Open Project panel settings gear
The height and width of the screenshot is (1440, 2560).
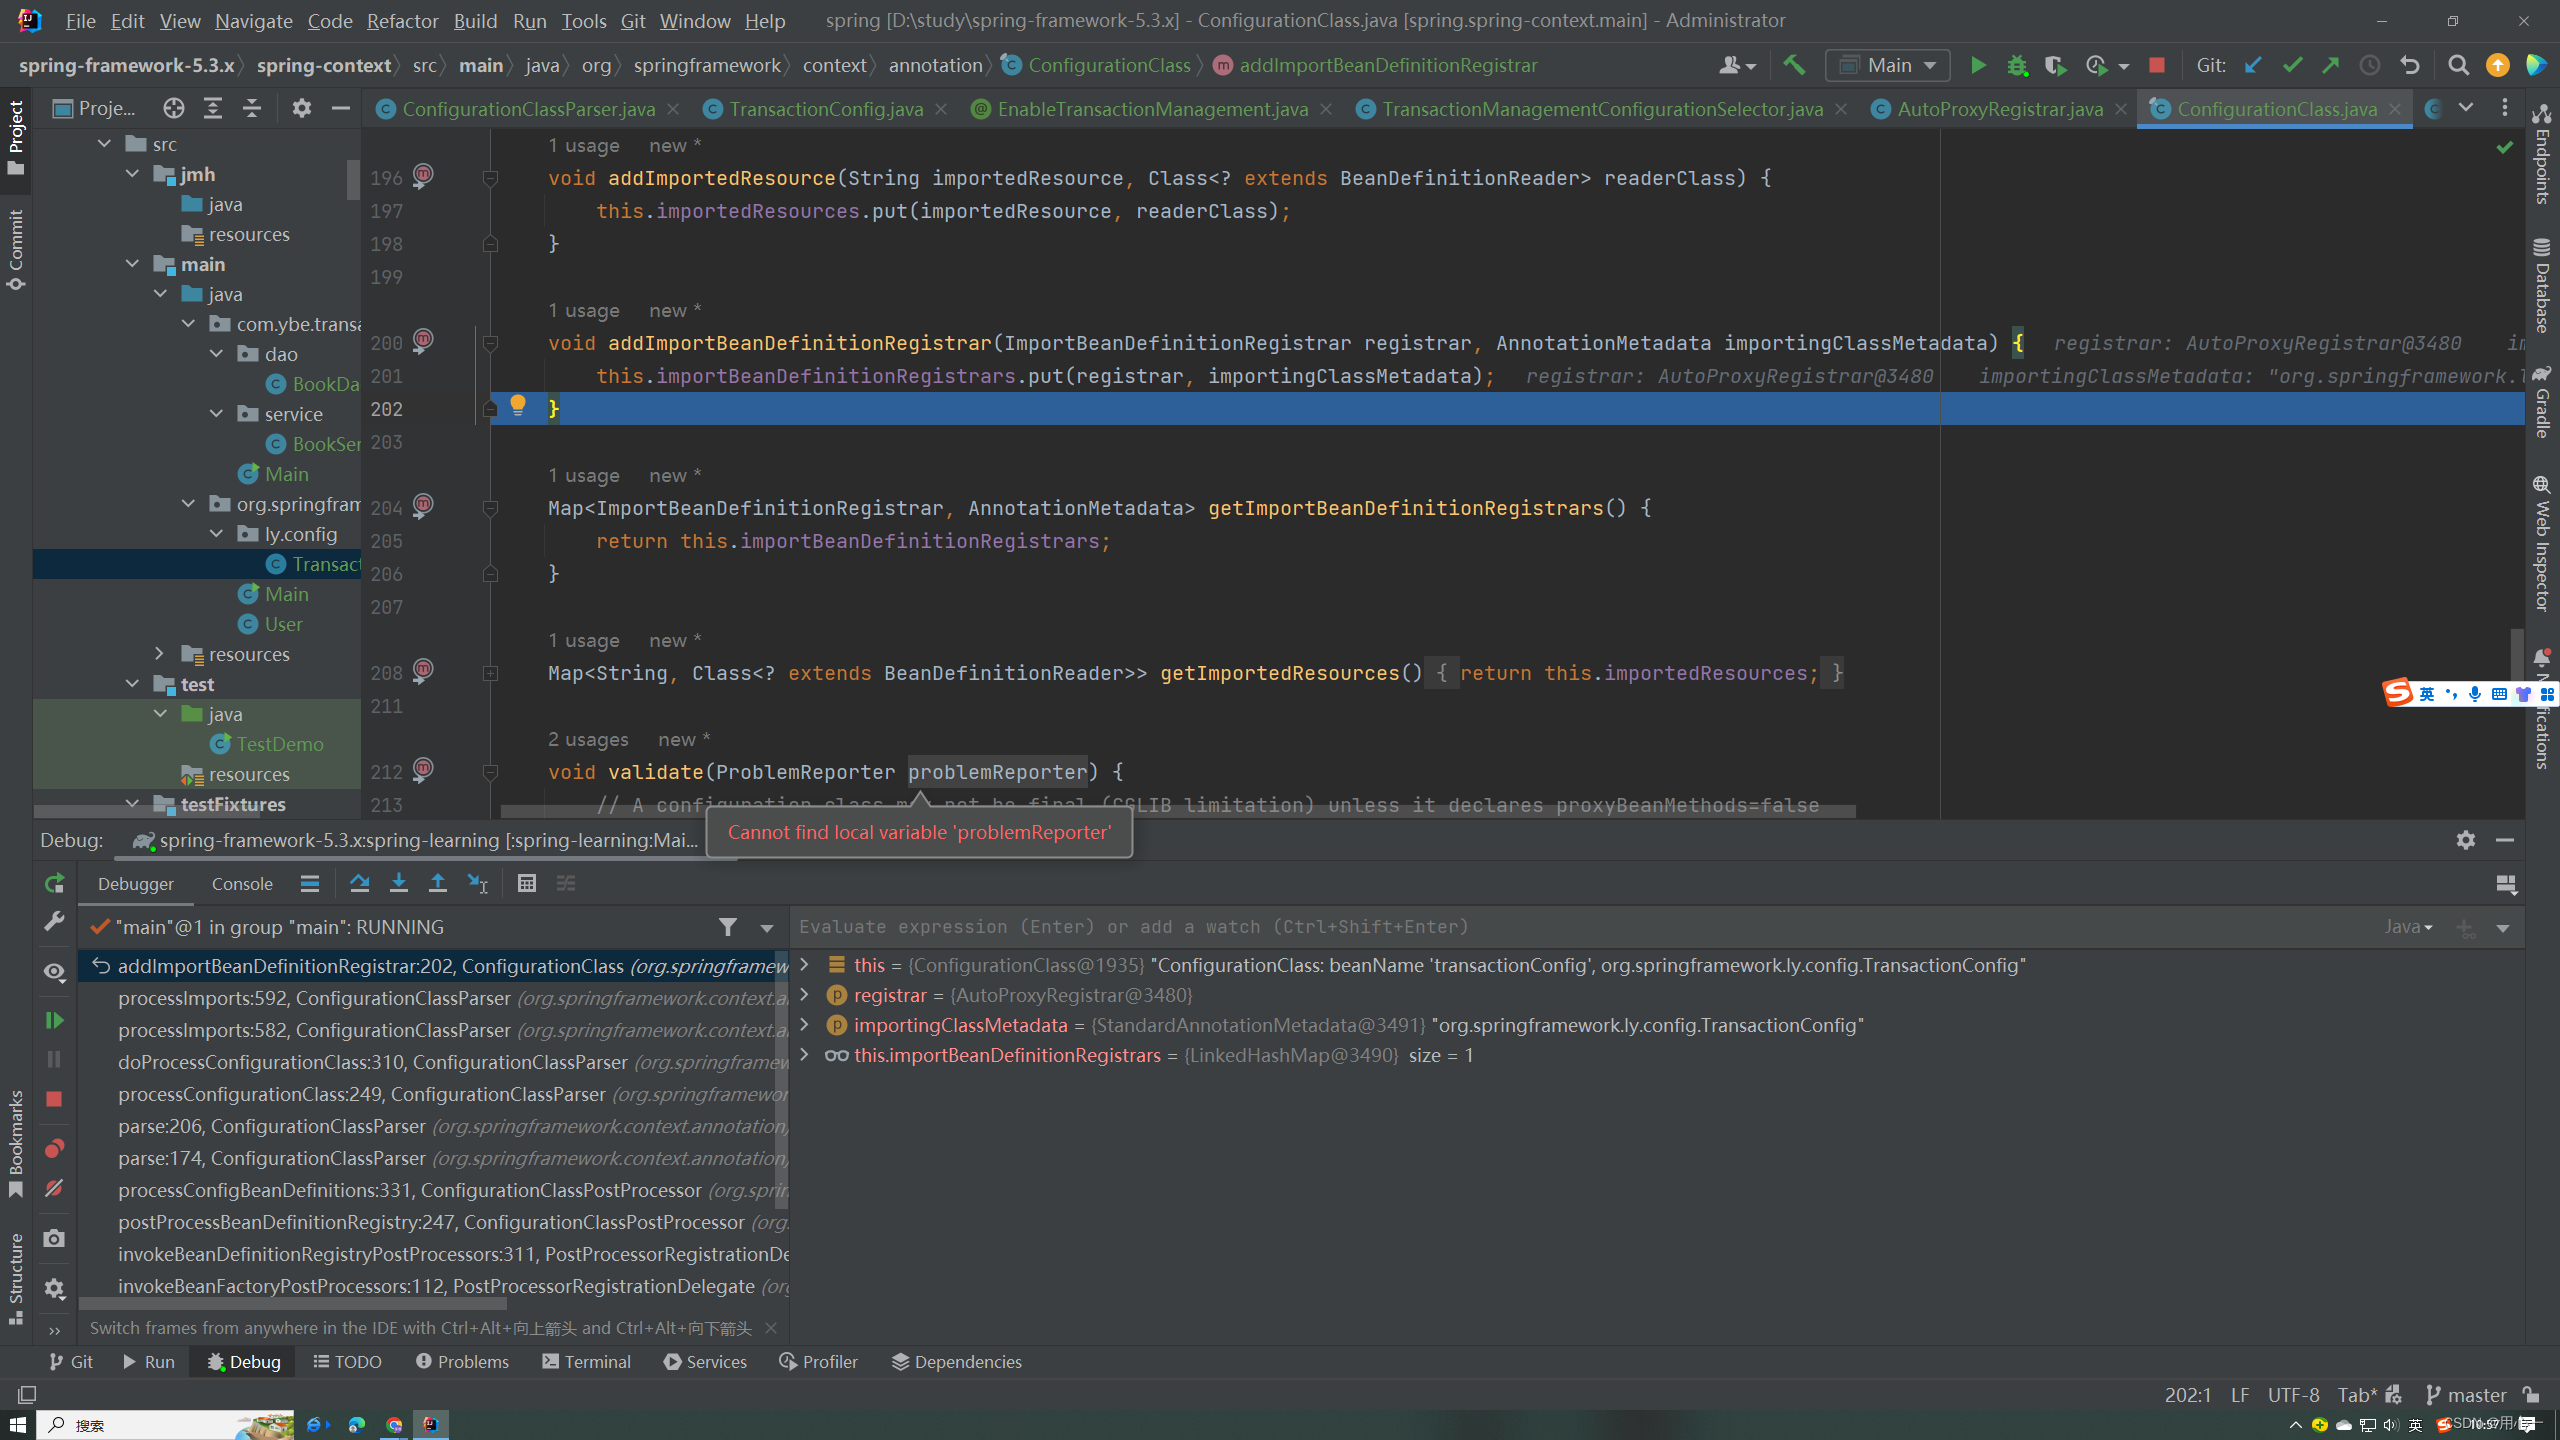click(x=301, y=108)
